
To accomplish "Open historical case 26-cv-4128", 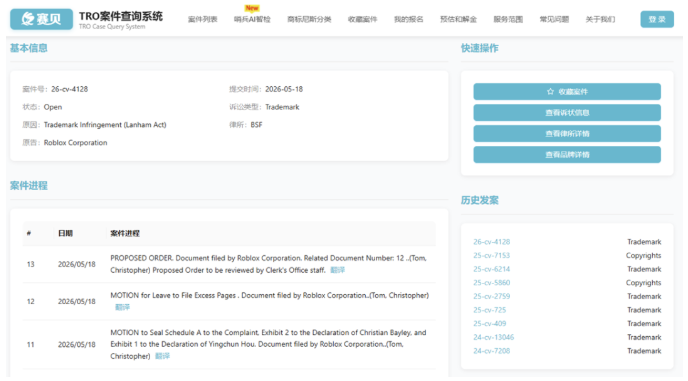I will [x=491, y=242].
